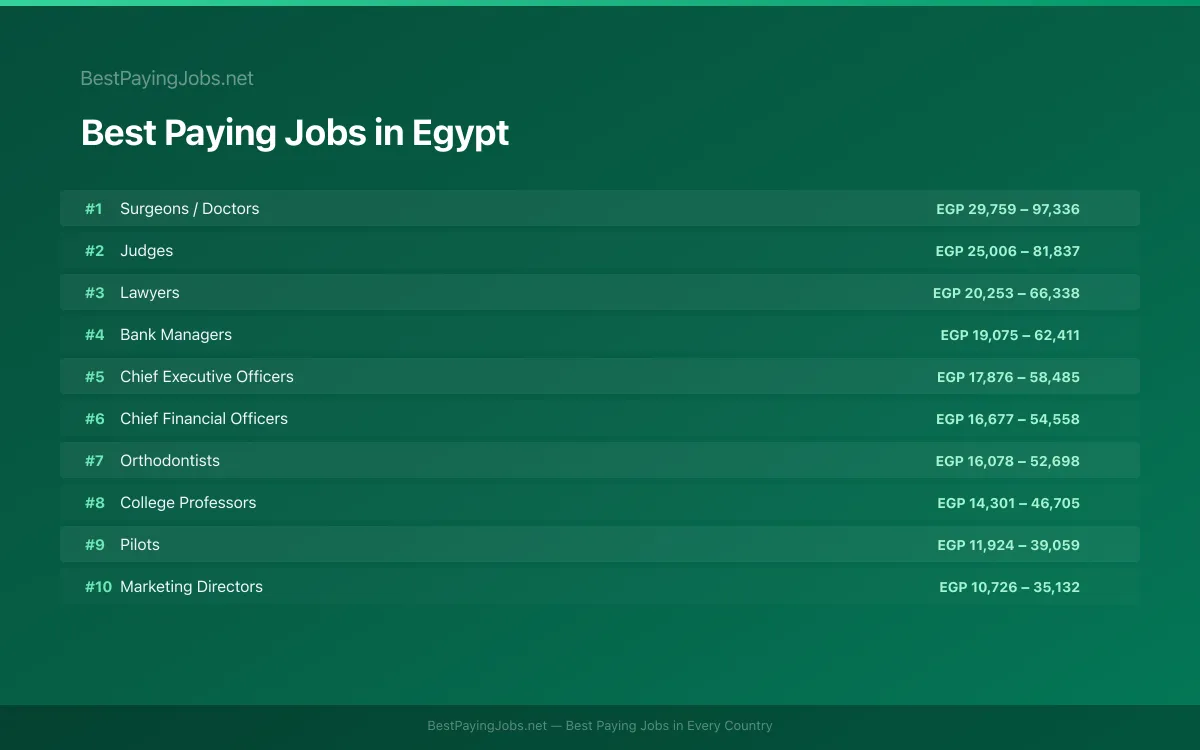Select the College Professors job title
This screenshot has height=750, width=1200.
click(x=188, y=503)
